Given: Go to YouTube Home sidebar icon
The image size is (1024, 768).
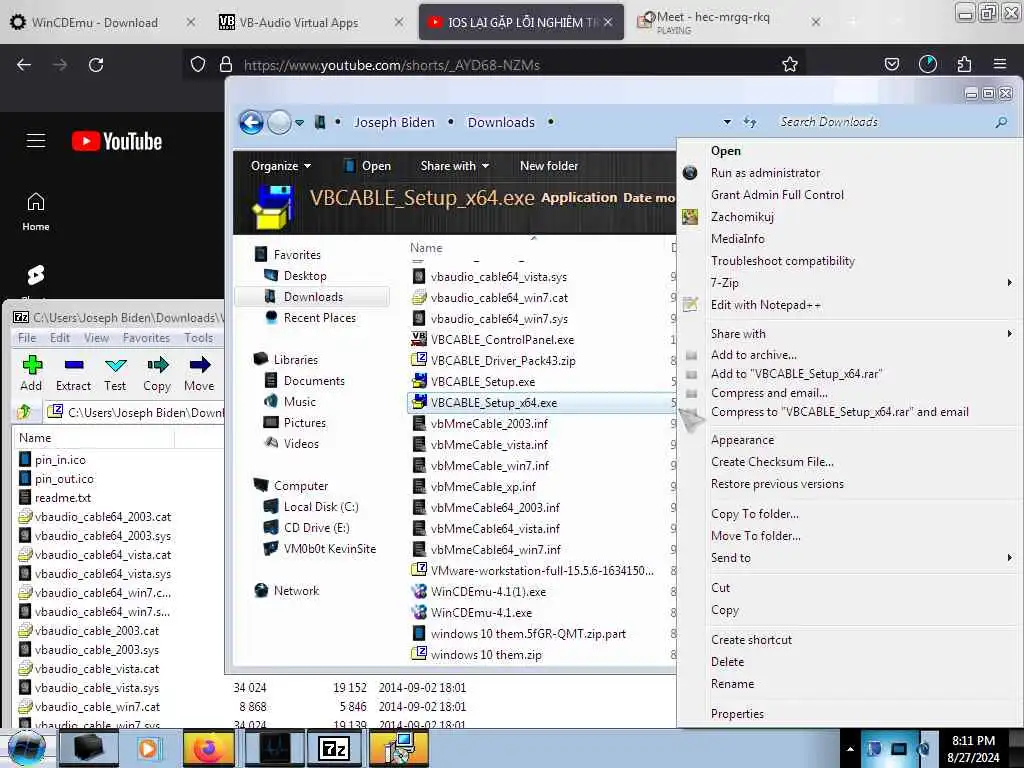Looking at the screenshot, I should [x=36, y=212].
